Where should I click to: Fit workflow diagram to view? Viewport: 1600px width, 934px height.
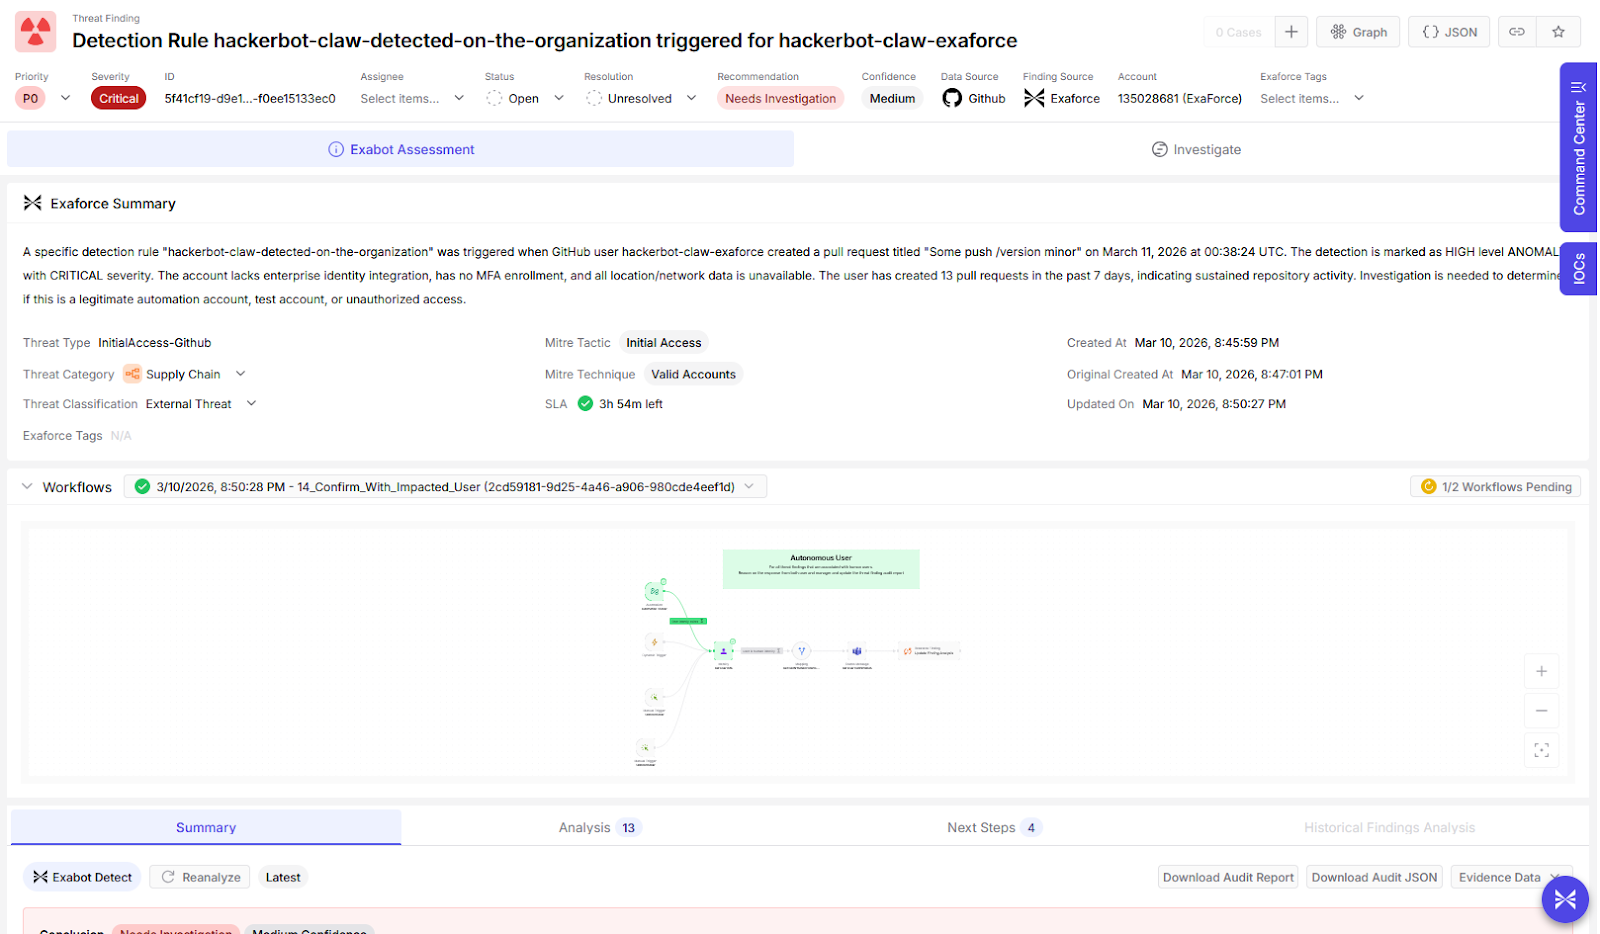[x=1541, y=750]
